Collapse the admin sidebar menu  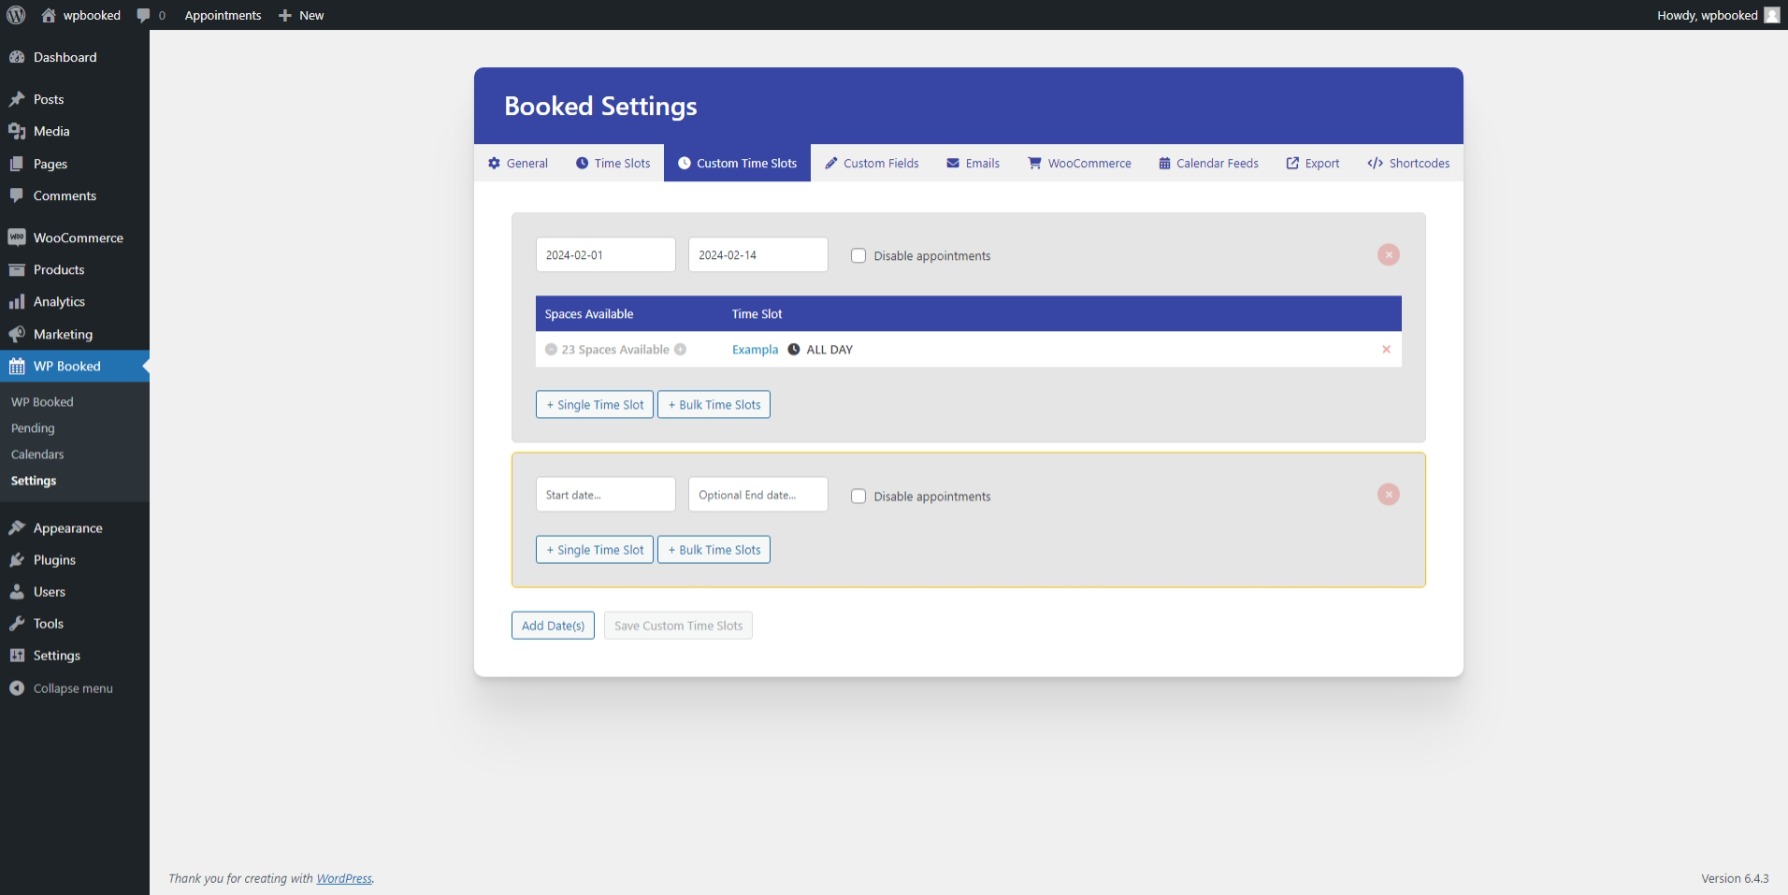[75, 688]
